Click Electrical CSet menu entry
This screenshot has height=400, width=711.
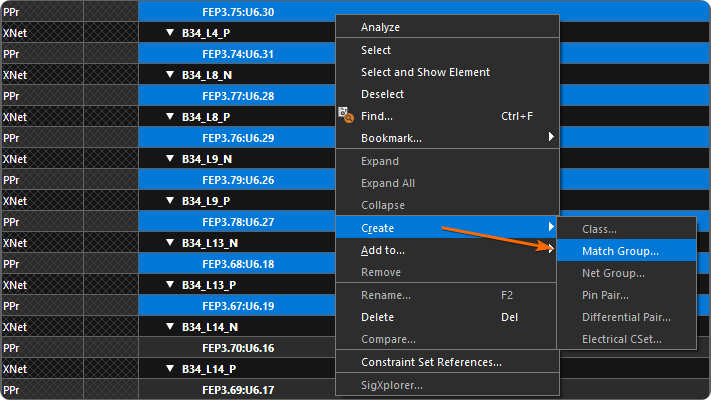pos(621,340)
